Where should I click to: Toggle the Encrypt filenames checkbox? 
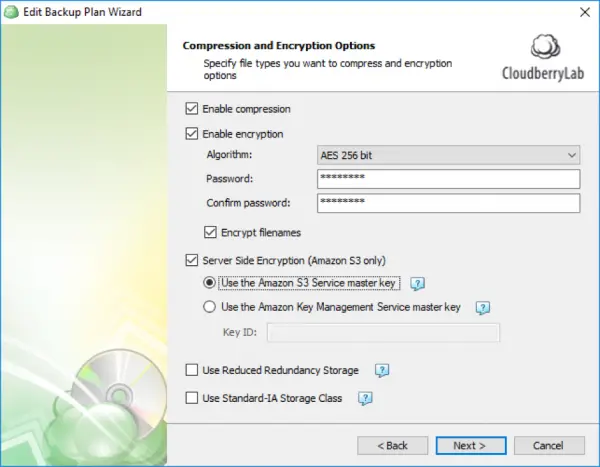click(x=210, y=232)
